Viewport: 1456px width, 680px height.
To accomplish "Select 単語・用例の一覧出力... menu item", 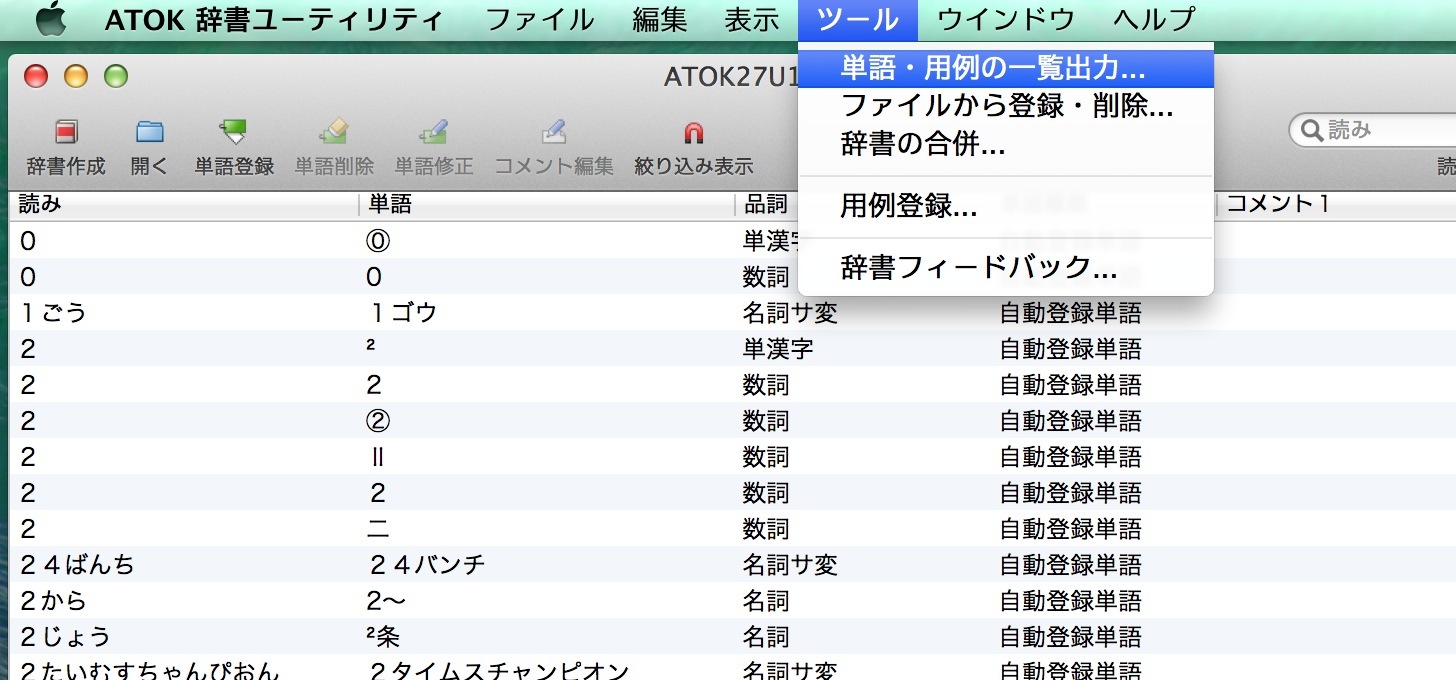I will pos(1006,68).
